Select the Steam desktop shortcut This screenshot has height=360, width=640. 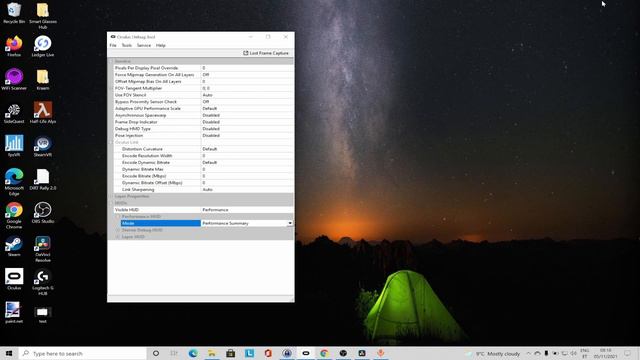[14, 246]
